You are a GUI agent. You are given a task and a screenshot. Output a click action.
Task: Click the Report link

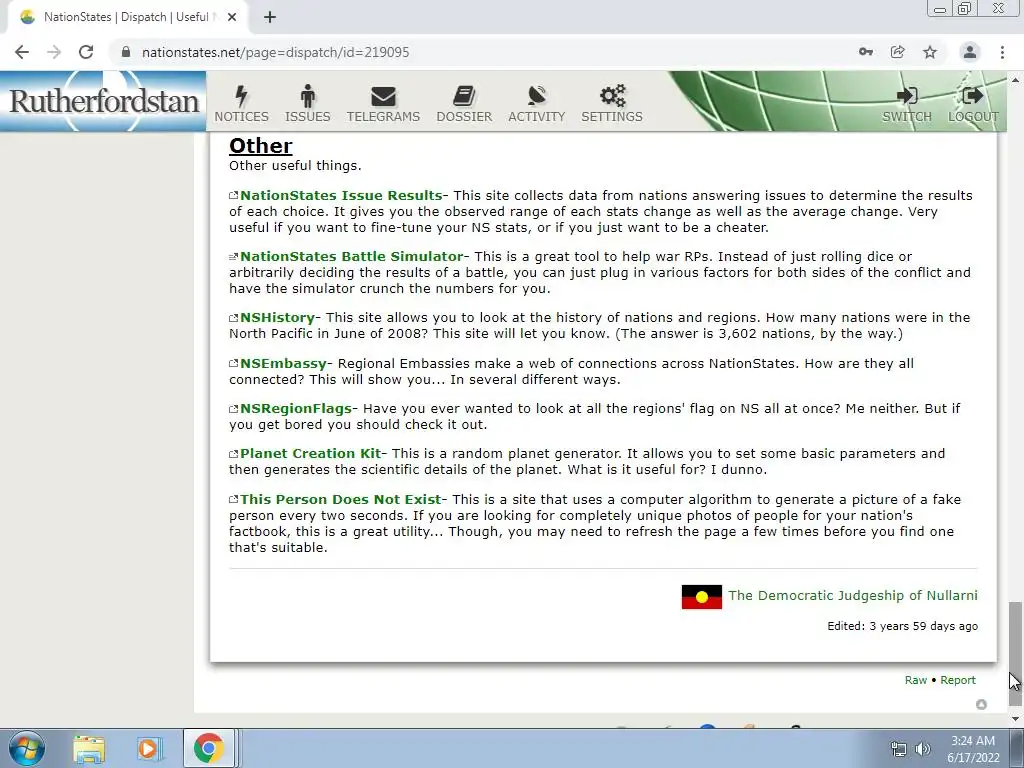click(958, 680)
